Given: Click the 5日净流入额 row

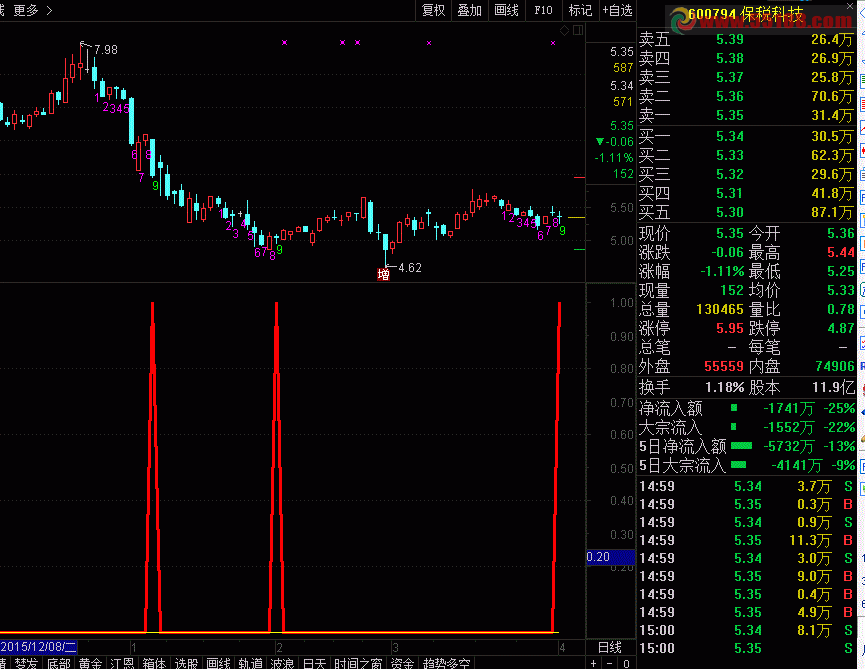Looking at the screenshot, I should pos(746,446).
